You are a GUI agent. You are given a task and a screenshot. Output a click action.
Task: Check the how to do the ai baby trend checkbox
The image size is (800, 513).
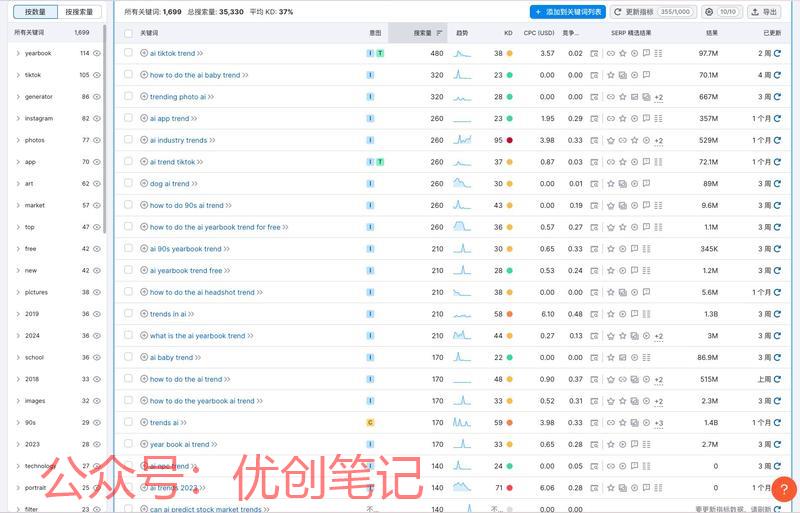point(129,75)
